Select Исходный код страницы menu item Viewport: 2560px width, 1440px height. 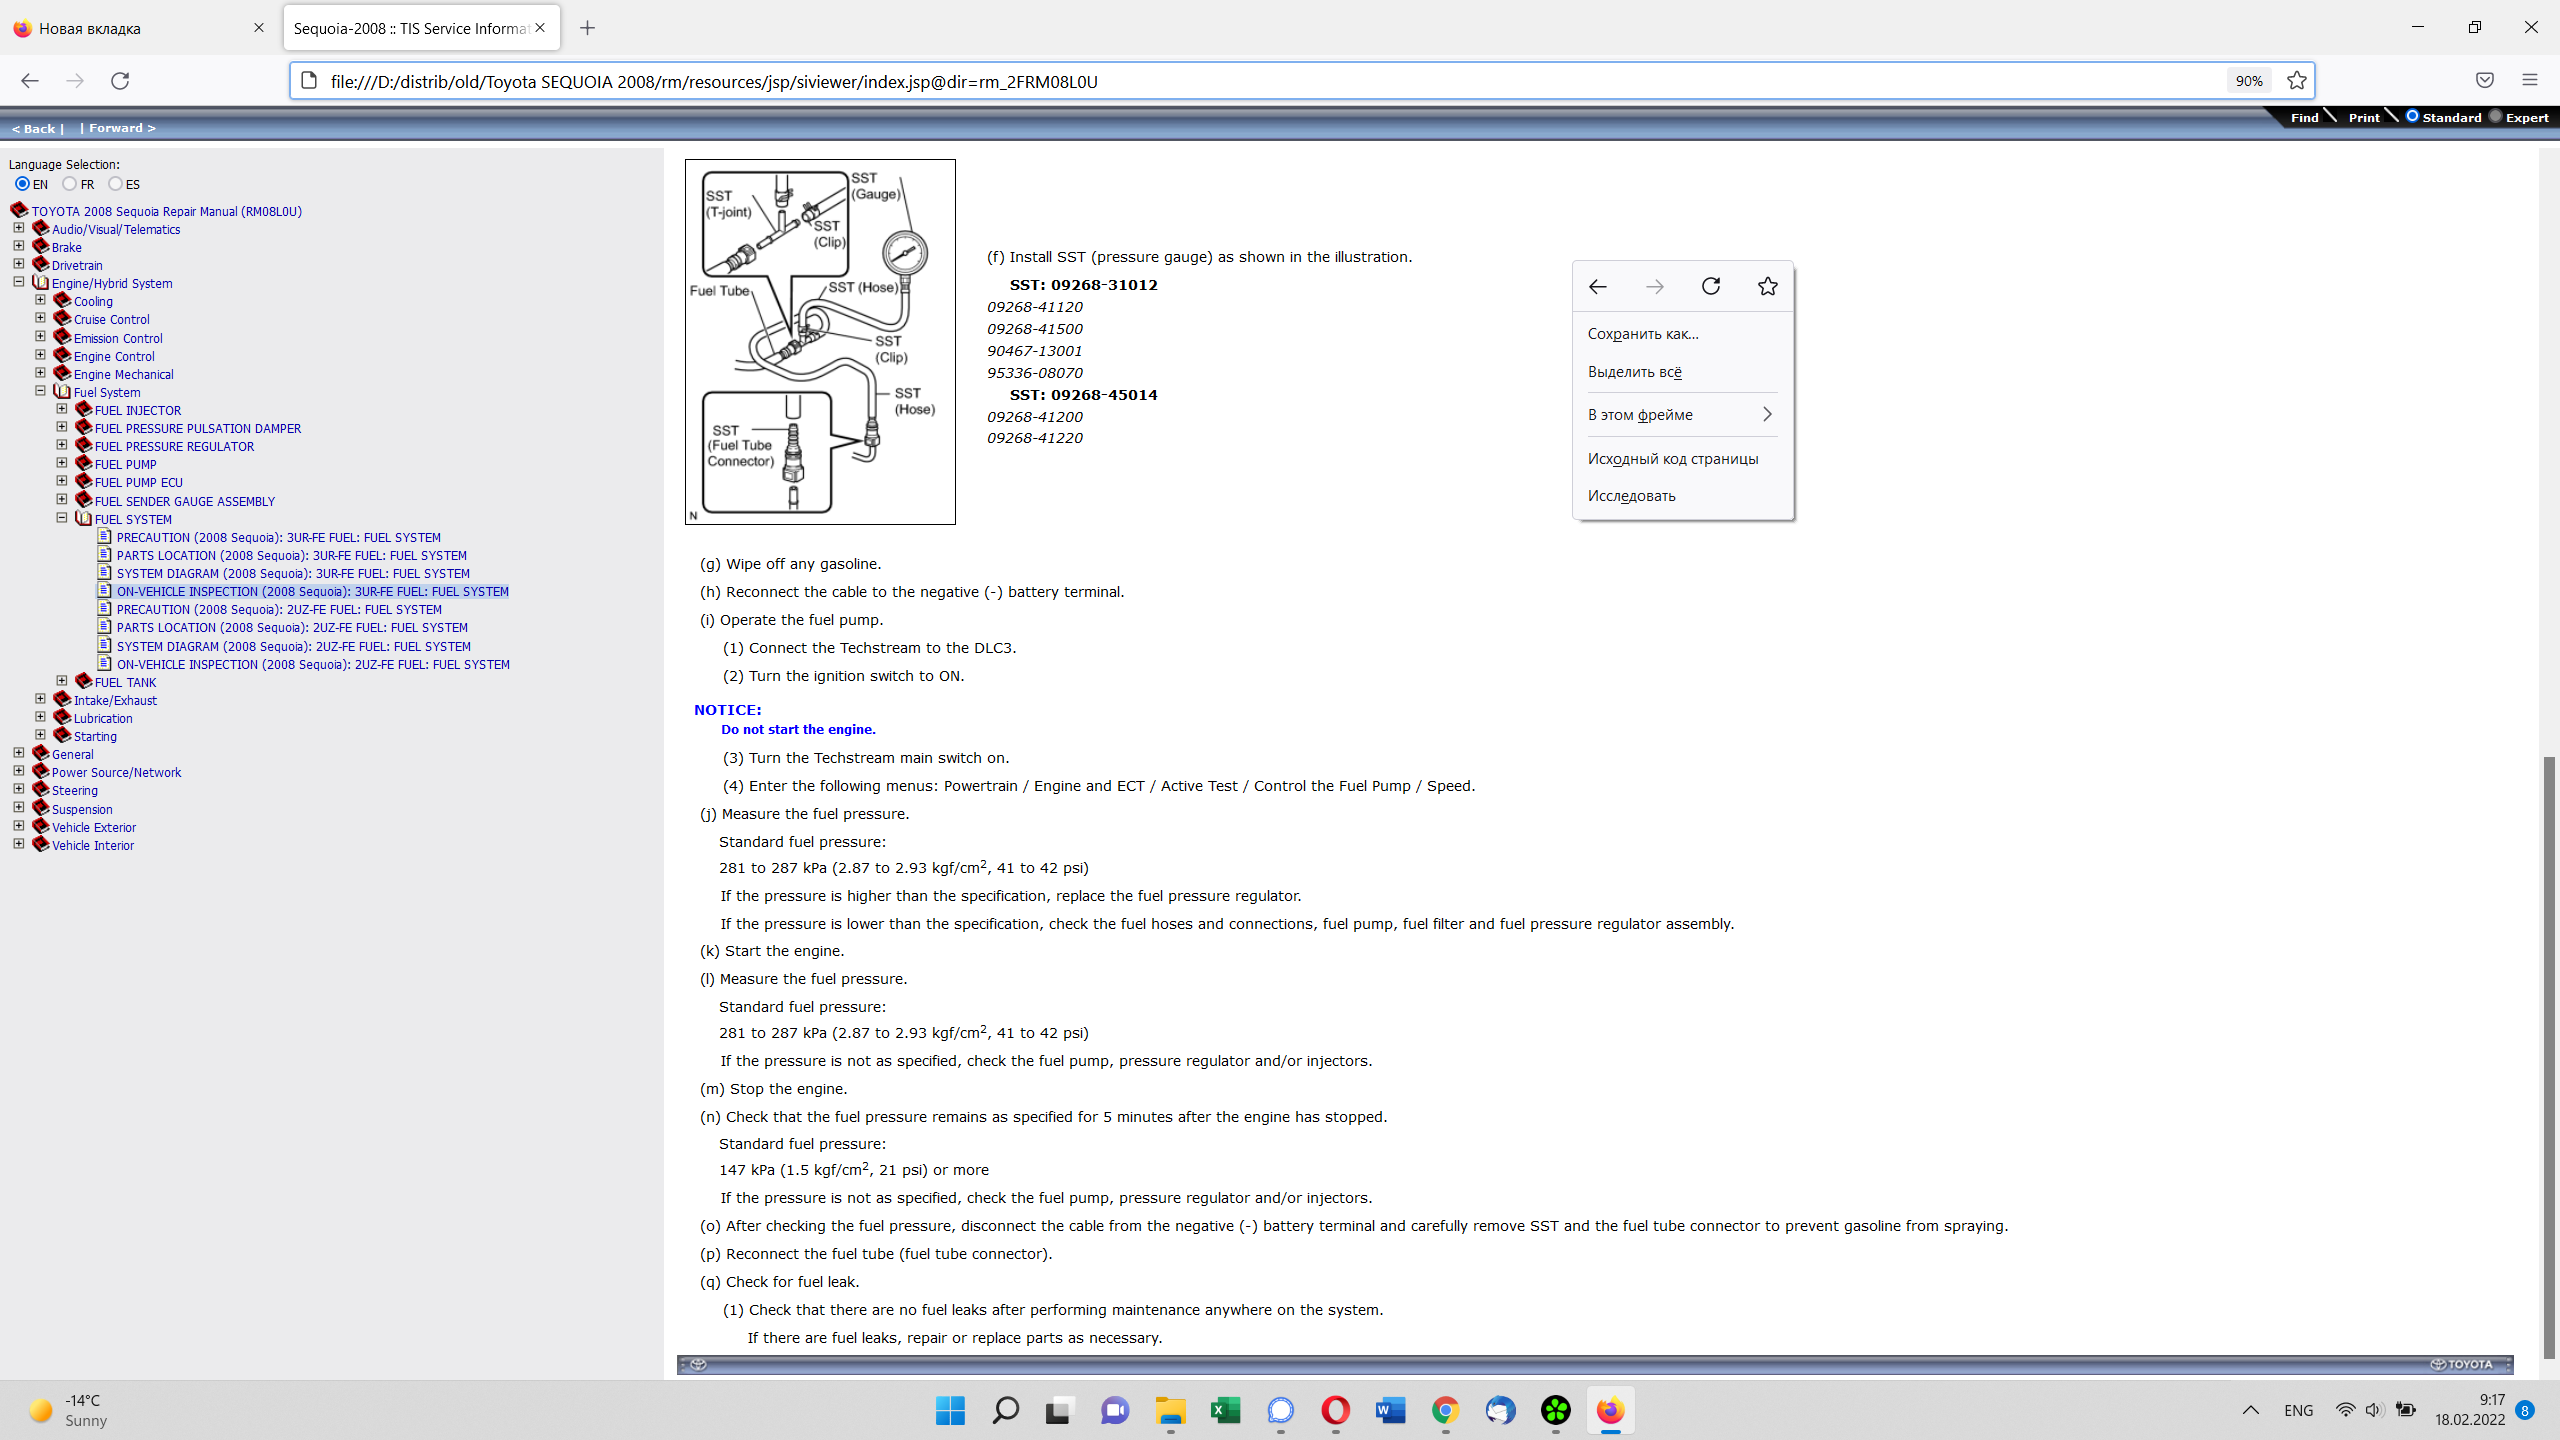[1672, 459]
